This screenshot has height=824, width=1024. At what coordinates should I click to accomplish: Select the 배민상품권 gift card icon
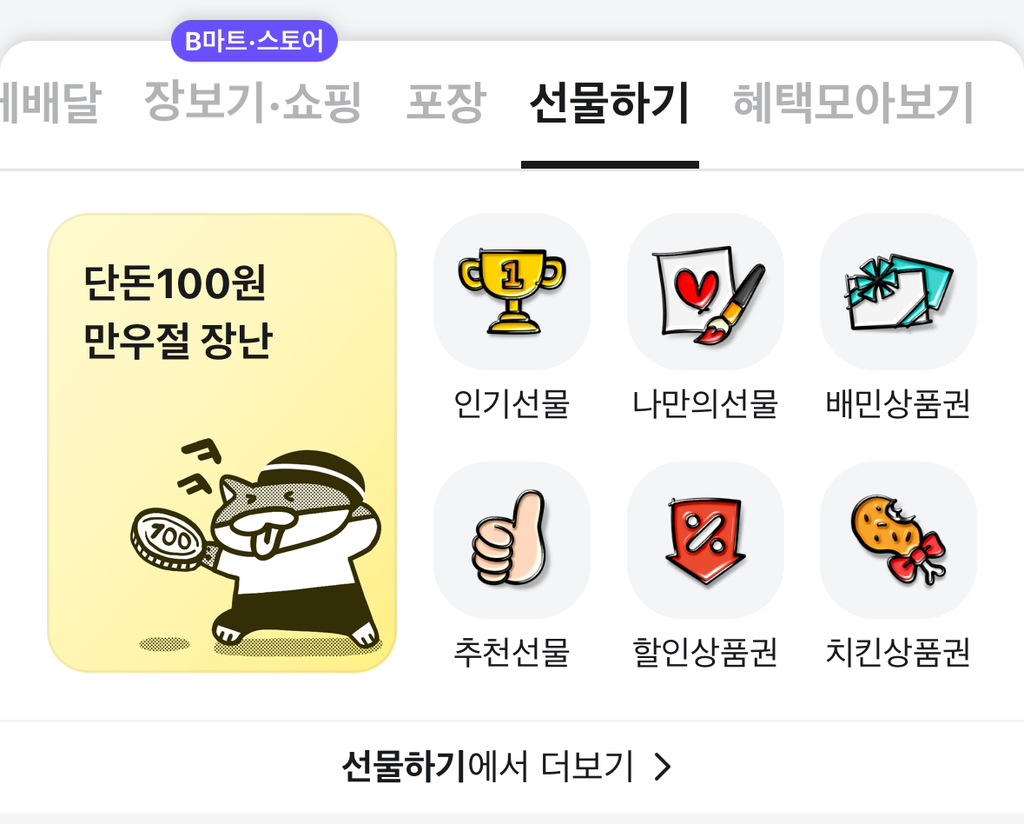pos(899,291)
